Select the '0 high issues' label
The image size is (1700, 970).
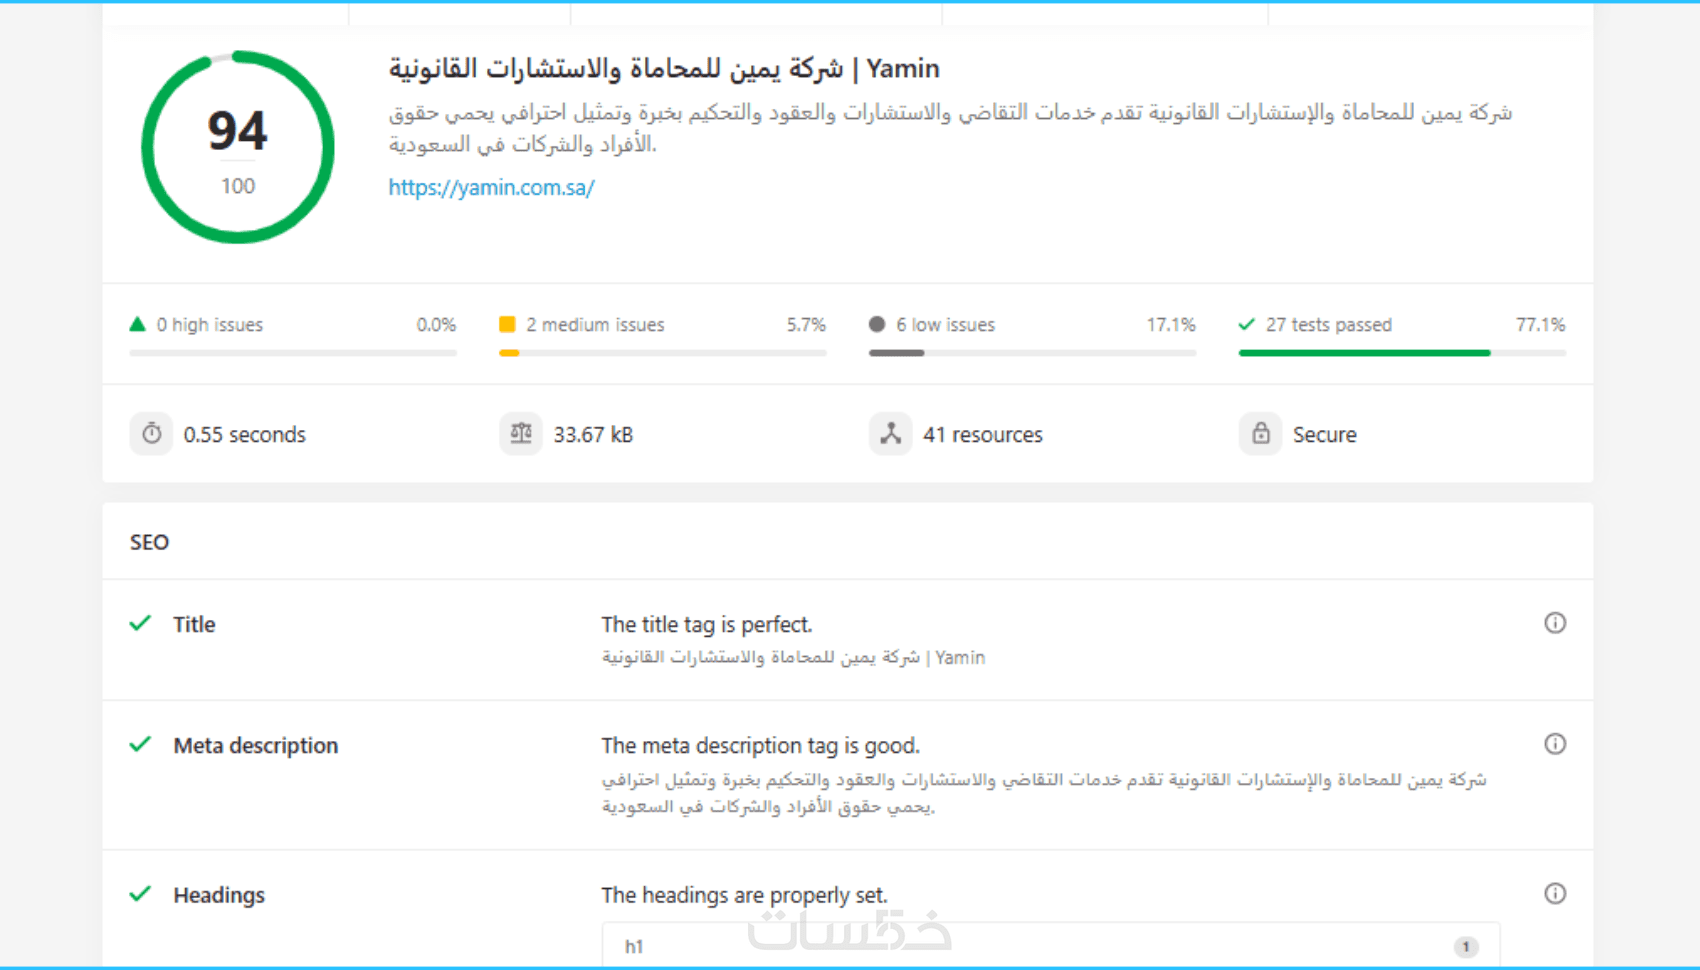coord(210,325)
